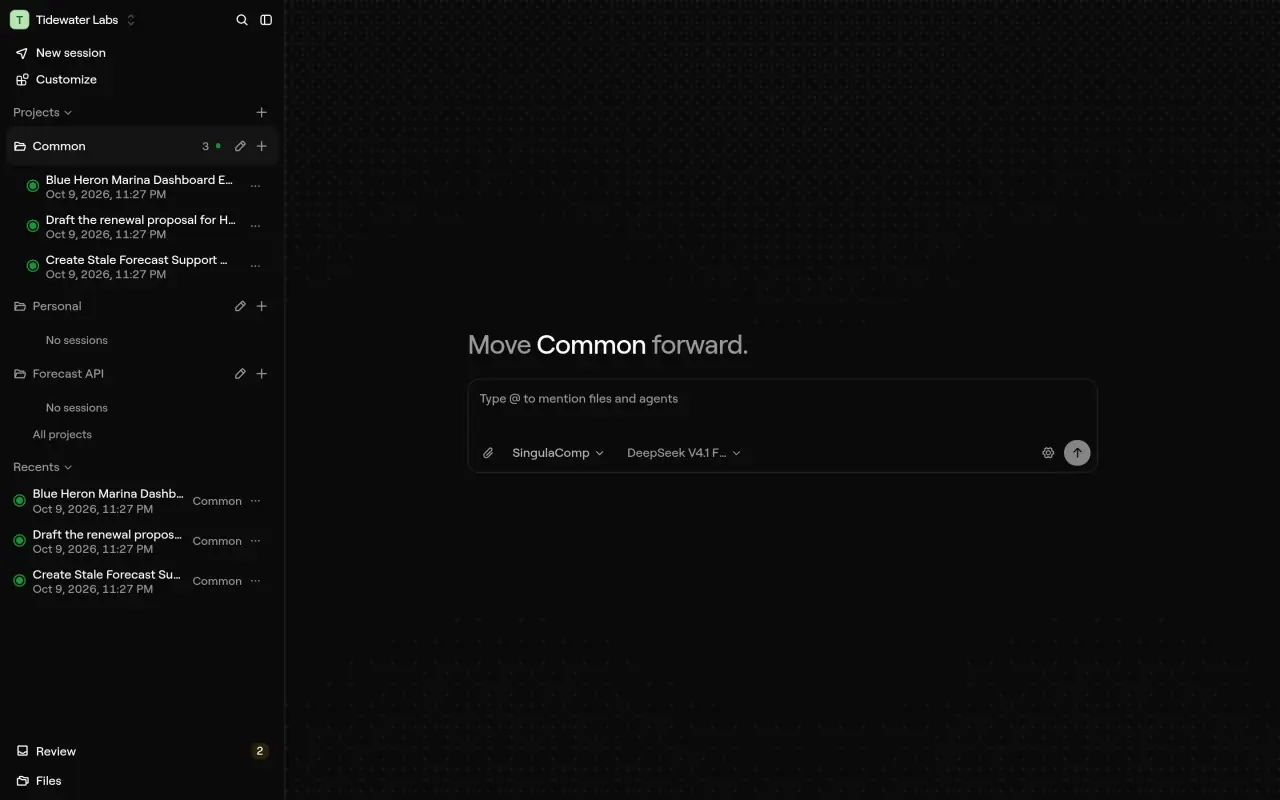Open Draft the renewal proposal project session
The height and width of the screenshot is (800, 1280).
click(x=139, y=227)
